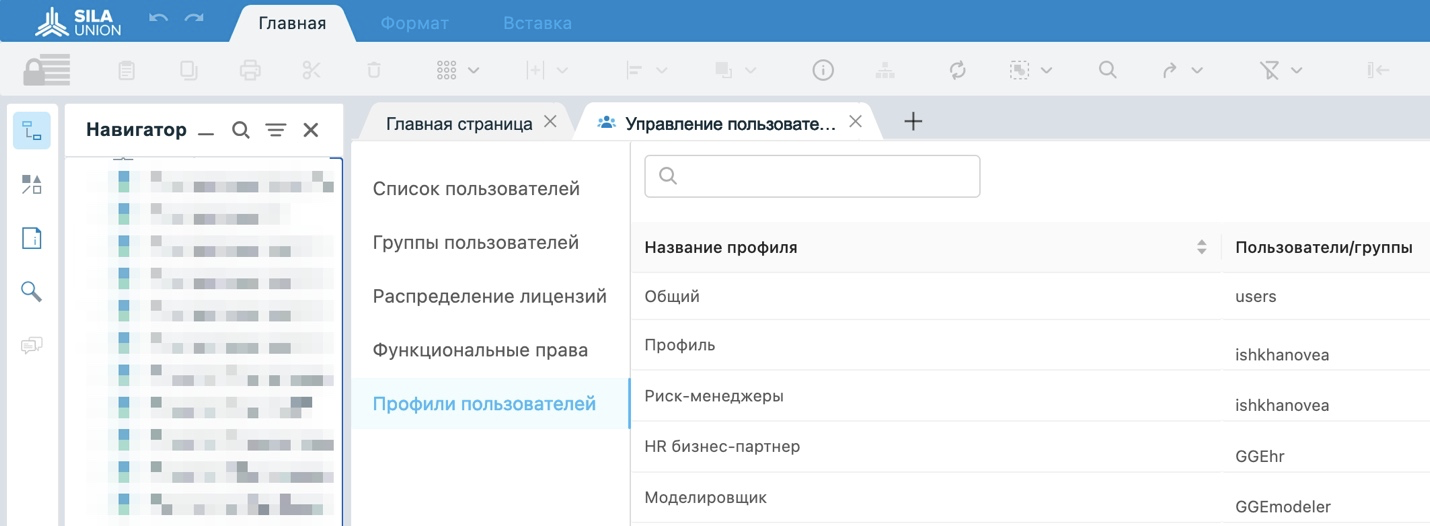1430x526 pixels.
Task: Click the refresh arrows icon
Action: point(958,70)
